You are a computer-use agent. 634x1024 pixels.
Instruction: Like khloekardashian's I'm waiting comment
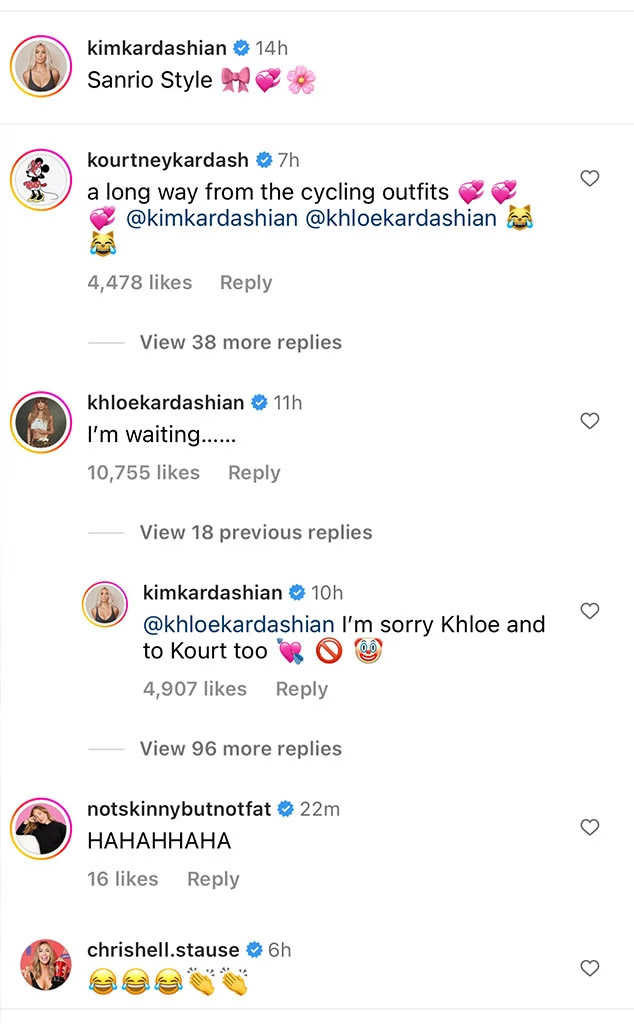[590, 421]
